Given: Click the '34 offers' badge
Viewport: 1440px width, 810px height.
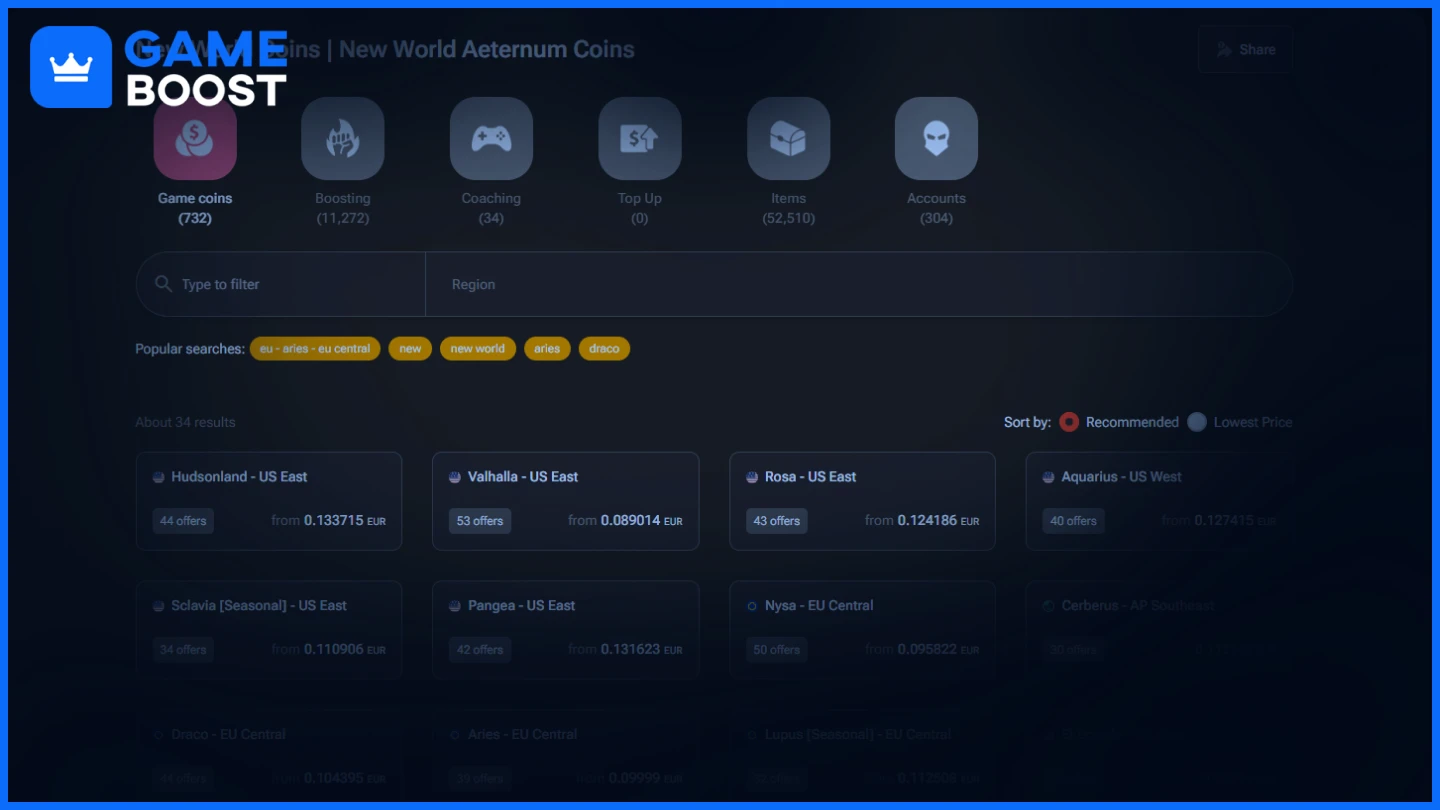Looking at the screenshot, I should (x=183, y=650).
